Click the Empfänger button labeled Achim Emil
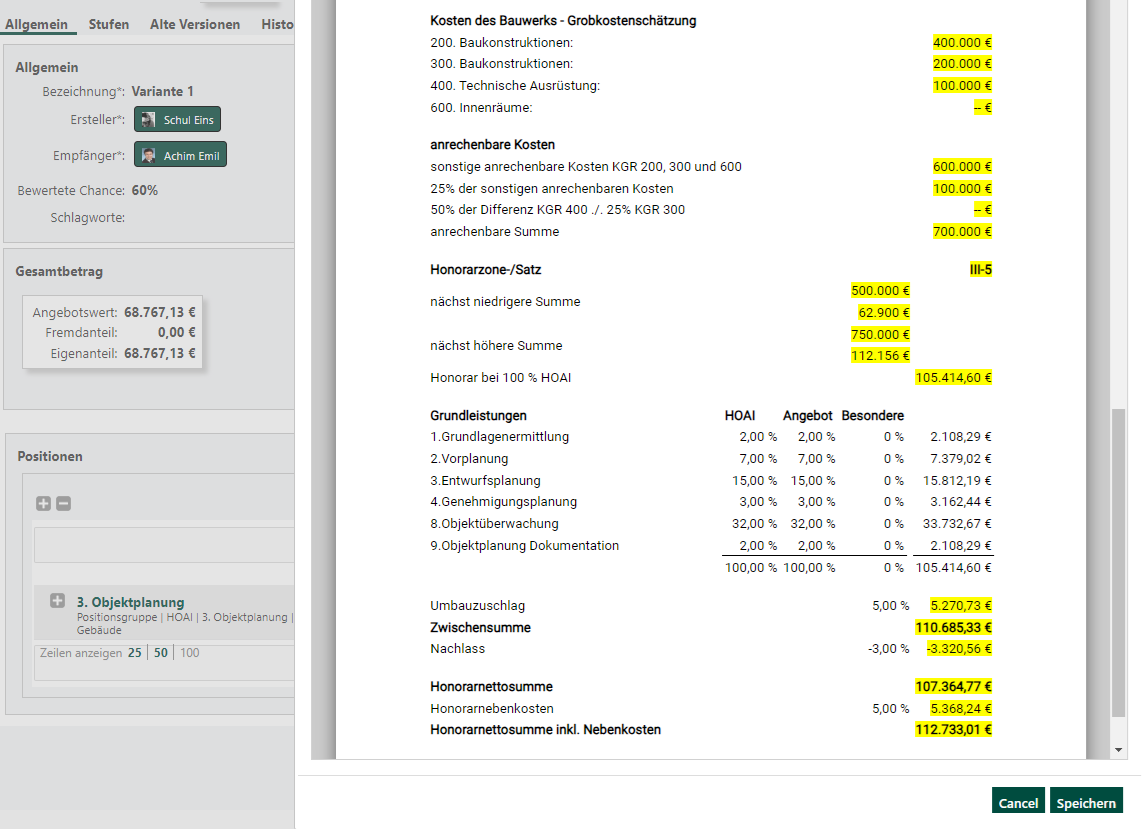This screenshot has width=1142, height=829. pyautogui.click(x=180, y=154)
